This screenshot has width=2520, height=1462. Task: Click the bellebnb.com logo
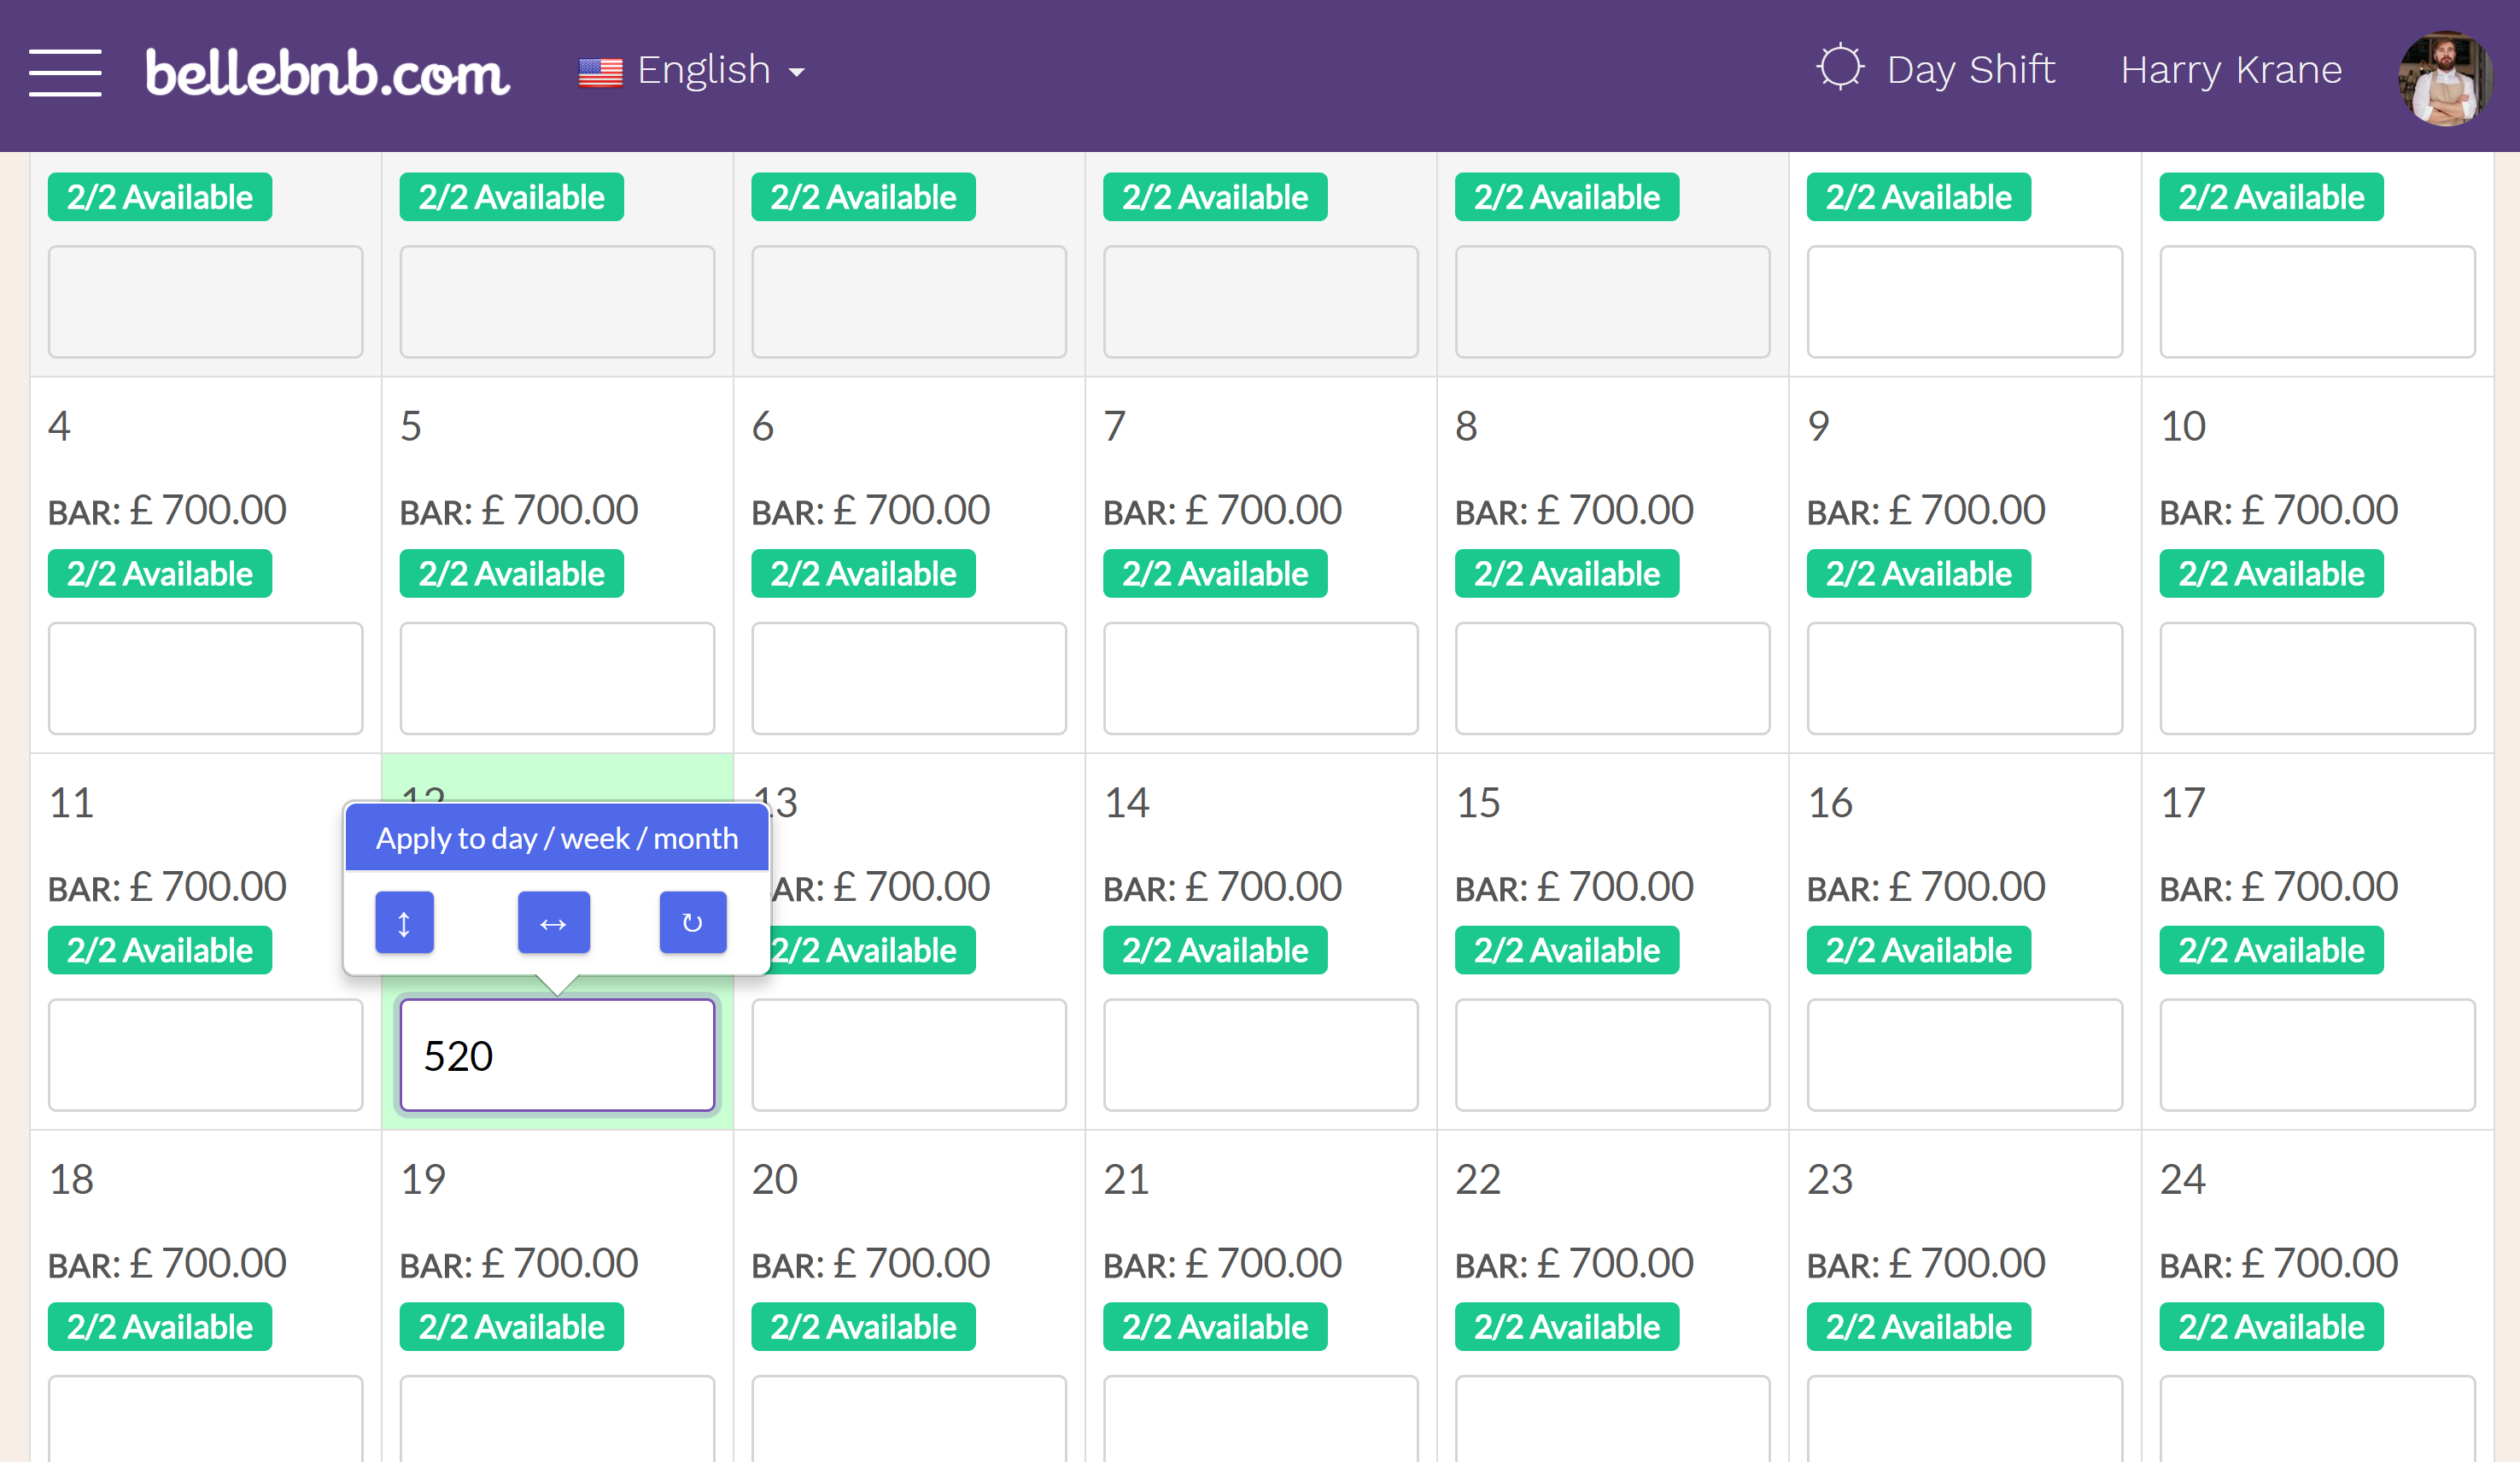point(327,72)
